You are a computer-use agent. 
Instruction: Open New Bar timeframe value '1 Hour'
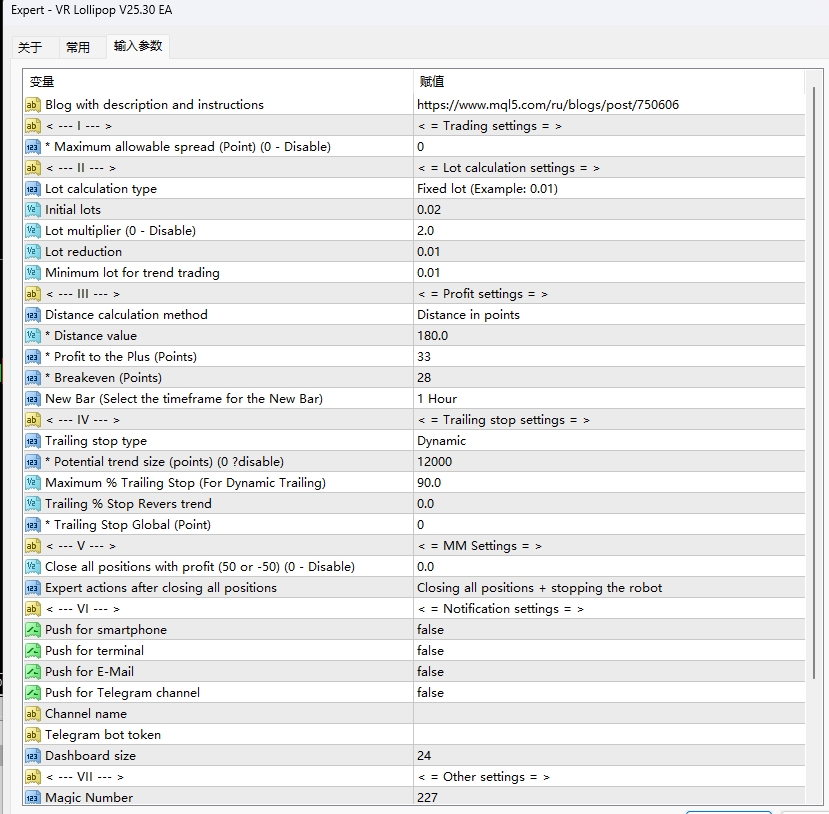[x=609, y=399]
